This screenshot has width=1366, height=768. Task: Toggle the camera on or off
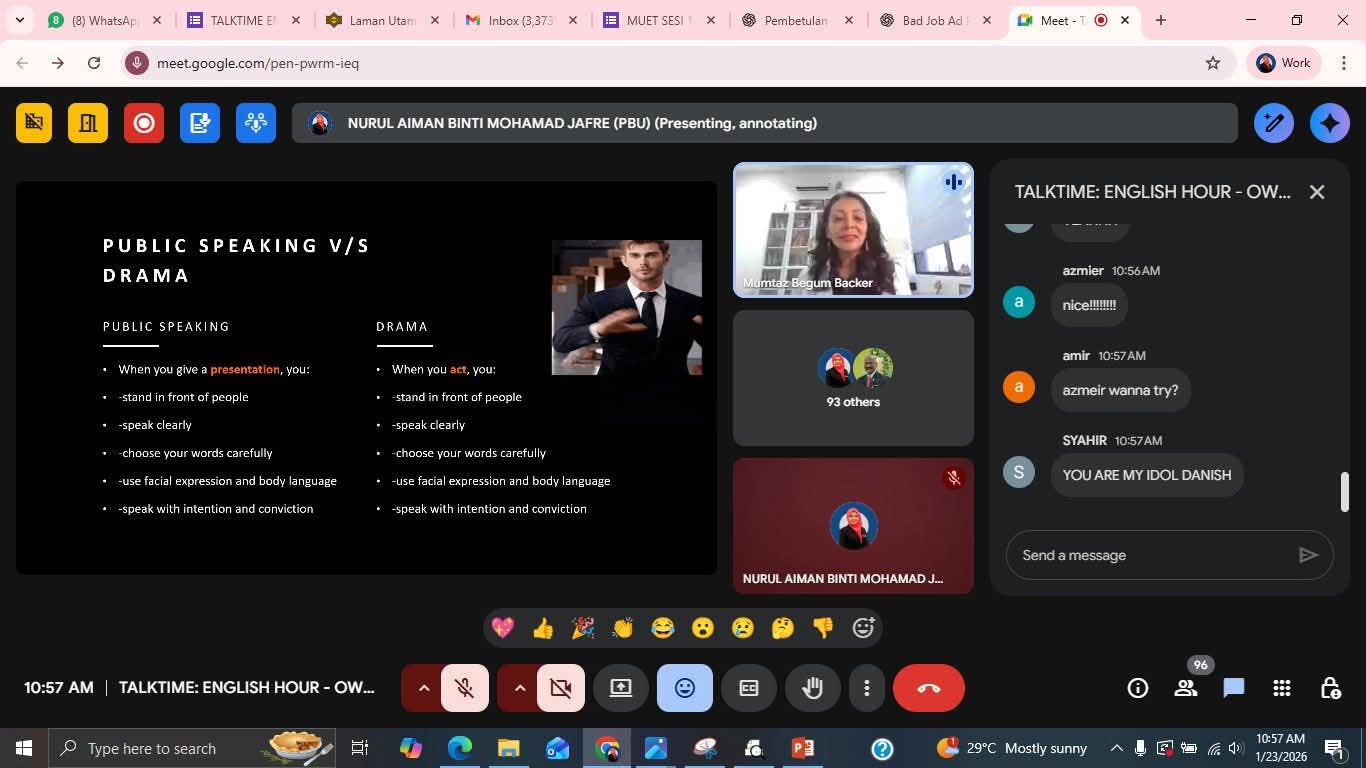click(560, 688)
